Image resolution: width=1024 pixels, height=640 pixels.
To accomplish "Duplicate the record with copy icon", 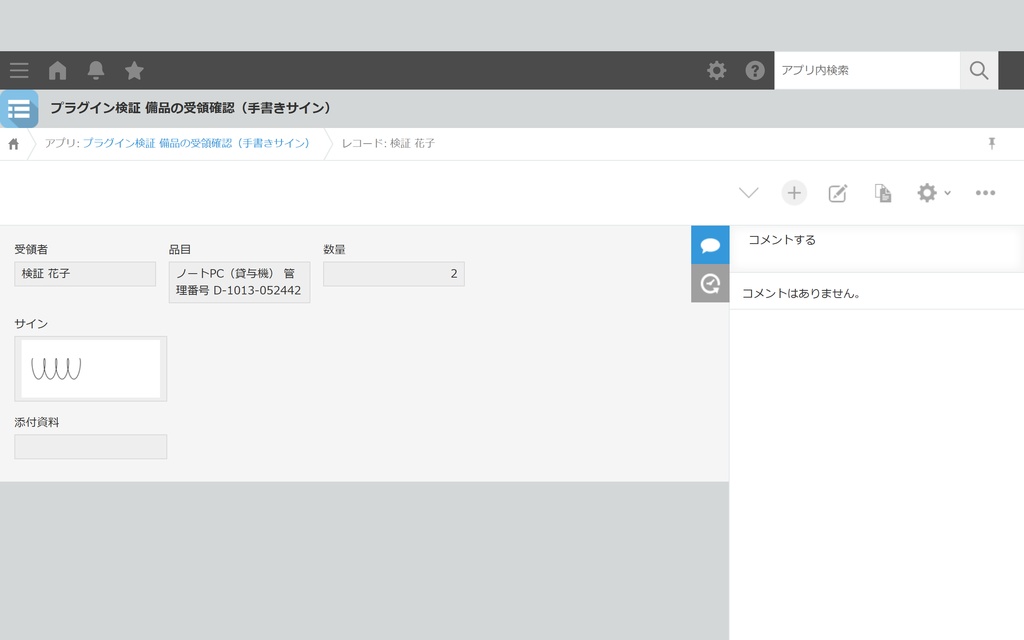I will click(882, 193).
